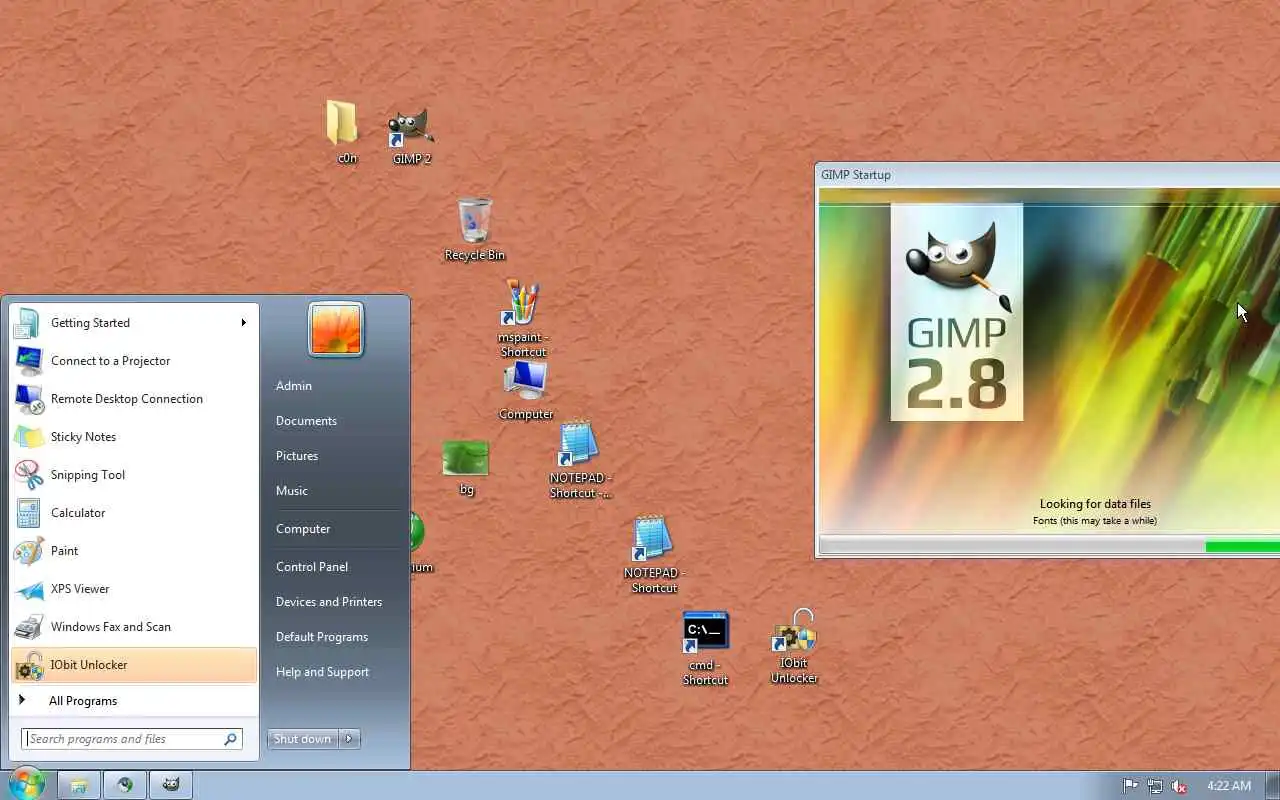Viewport: 1280px width, 800px height.
Task: Open XPS Viewer
Action: [x=134, y=589]
